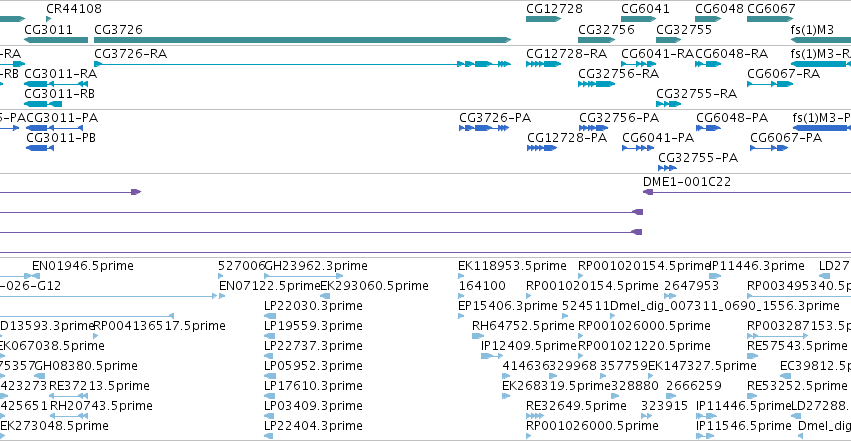Click the RP004136517.5prime EST label

point(160,326)
